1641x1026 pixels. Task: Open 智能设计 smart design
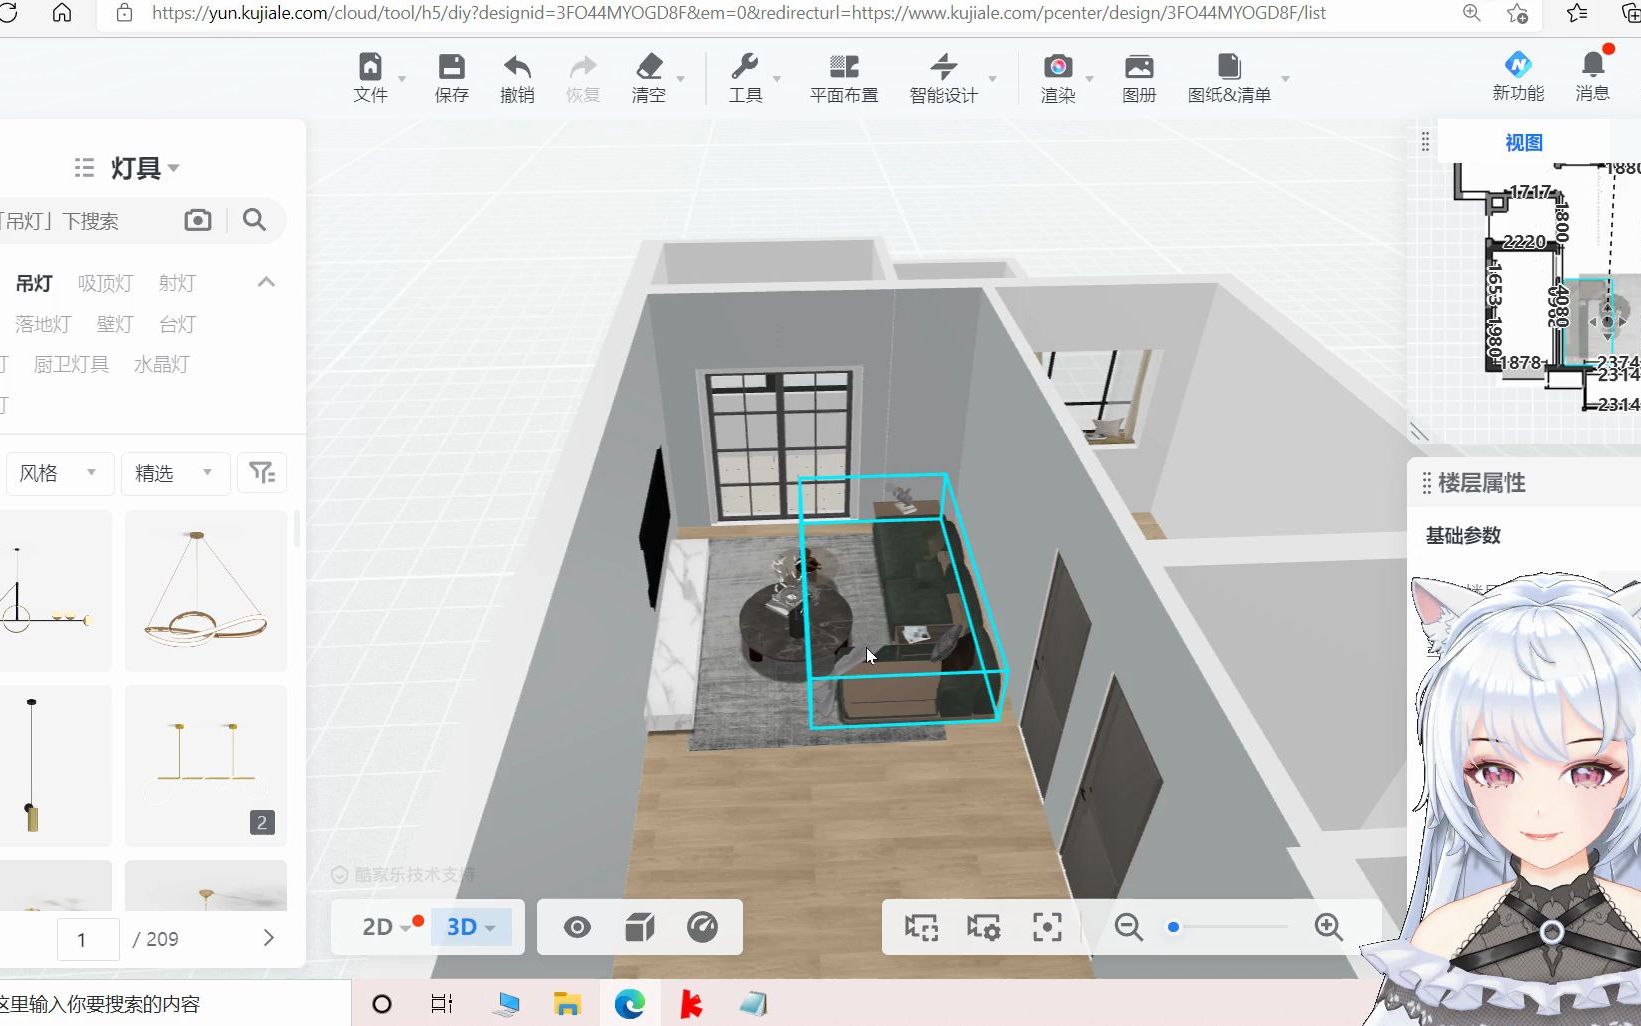943,79
